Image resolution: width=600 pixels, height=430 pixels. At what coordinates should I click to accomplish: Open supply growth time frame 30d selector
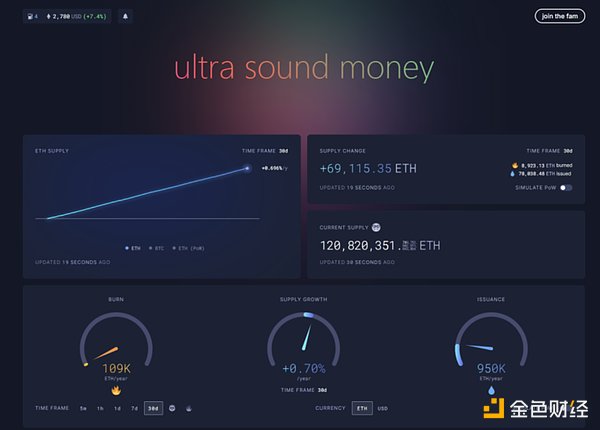tap(320, 390)
